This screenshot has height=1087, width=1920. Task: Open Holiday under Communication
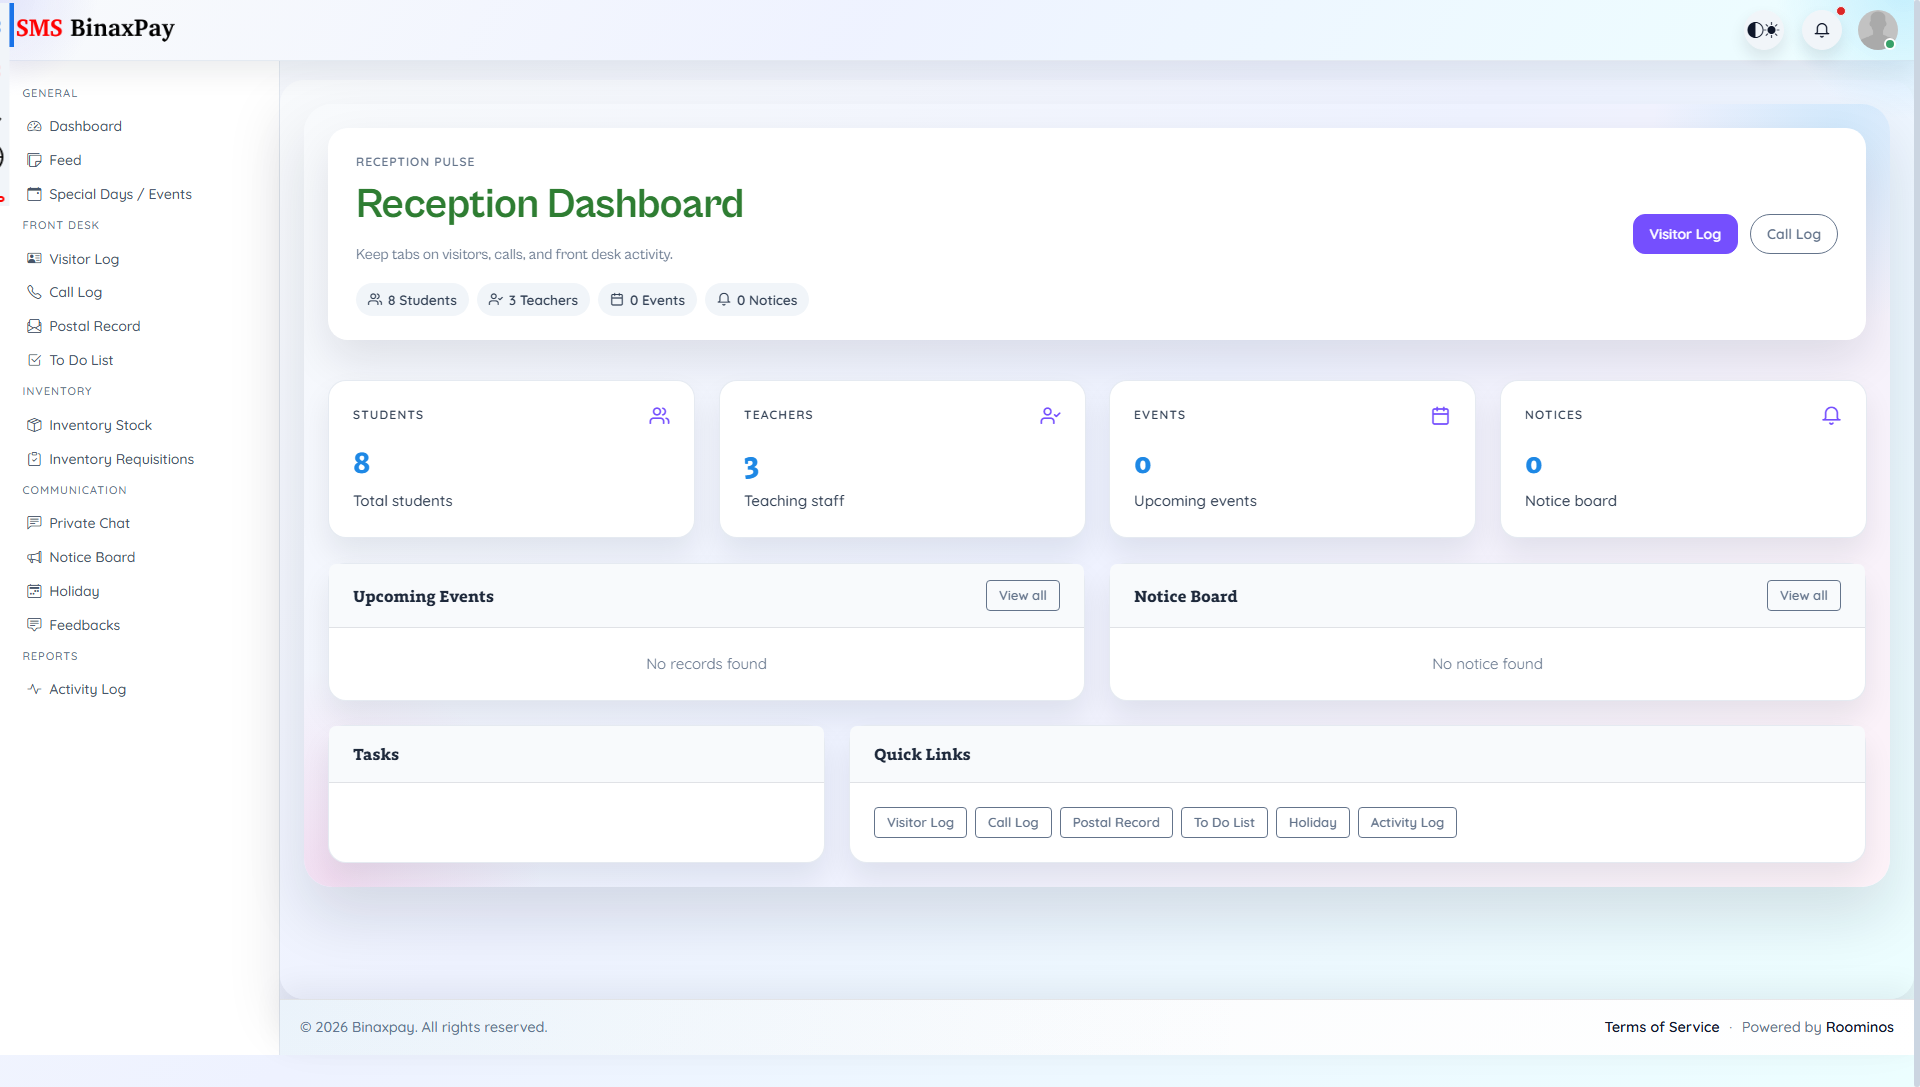pyautogui.click(x=74, y=591)
